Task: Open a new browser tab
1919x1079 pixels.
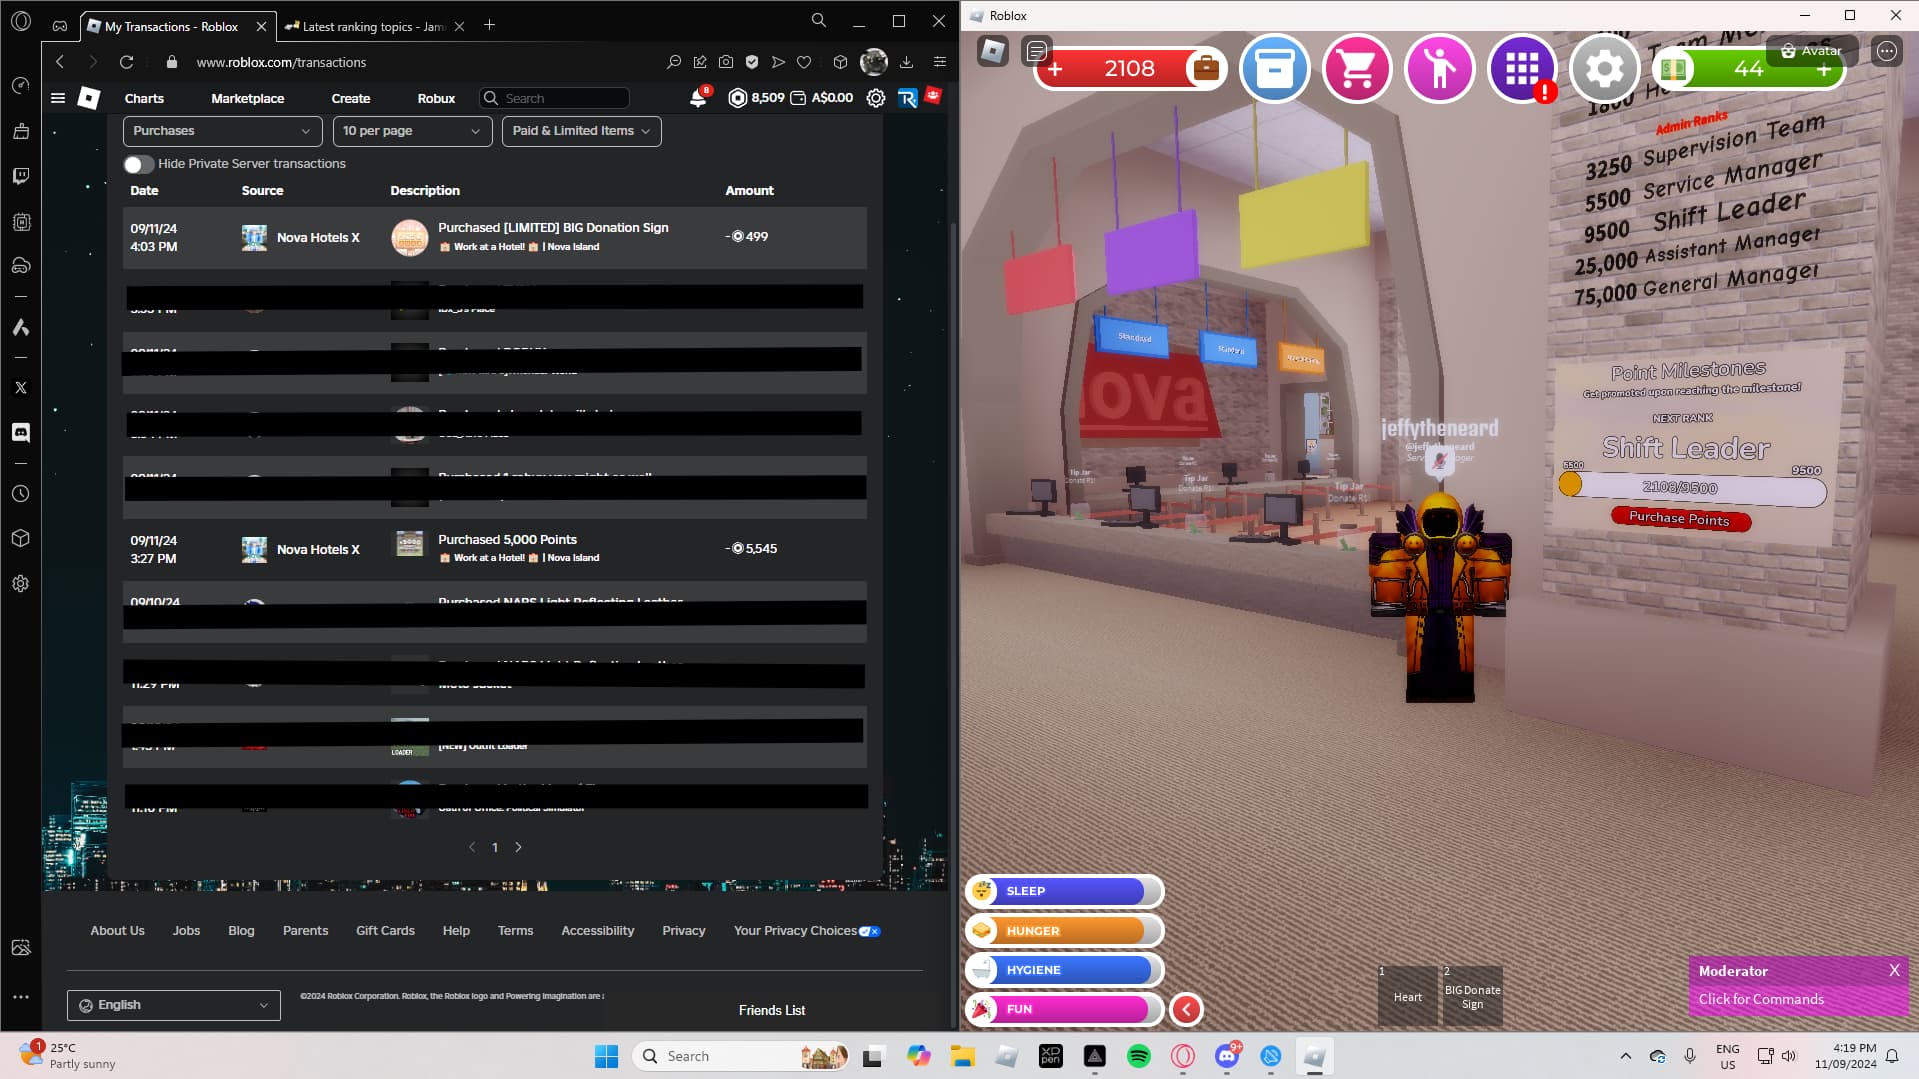Action: [490, 25]
